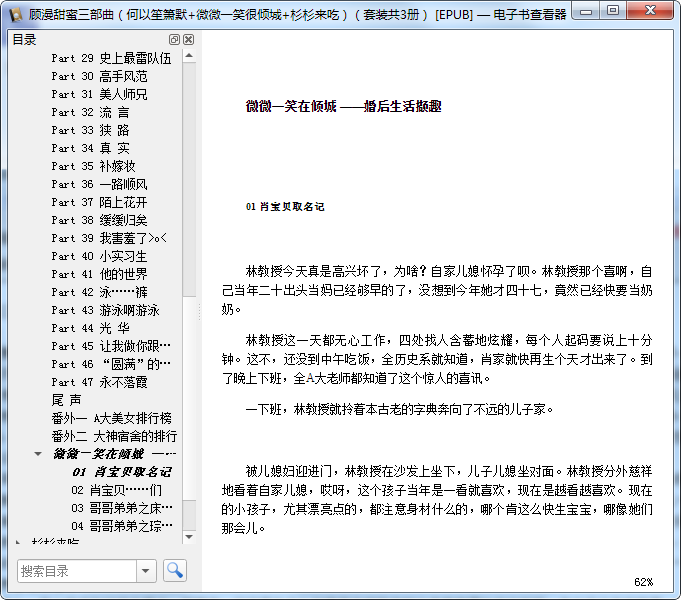Select Part 41 他的世界
This screenshot has width=681, height=600.
point(99,274)
